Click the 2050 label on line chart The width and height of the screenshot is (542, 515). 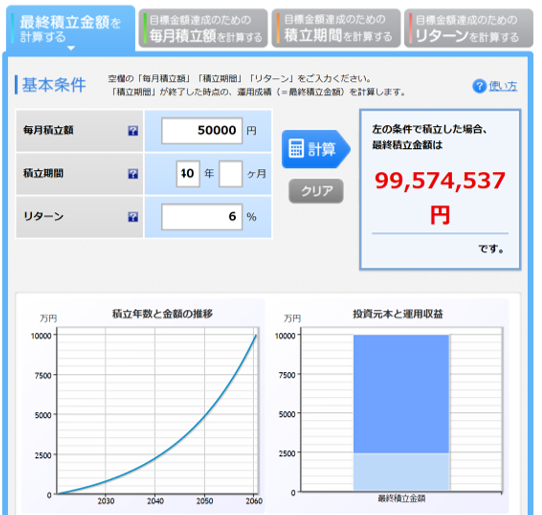coord(205,501)
